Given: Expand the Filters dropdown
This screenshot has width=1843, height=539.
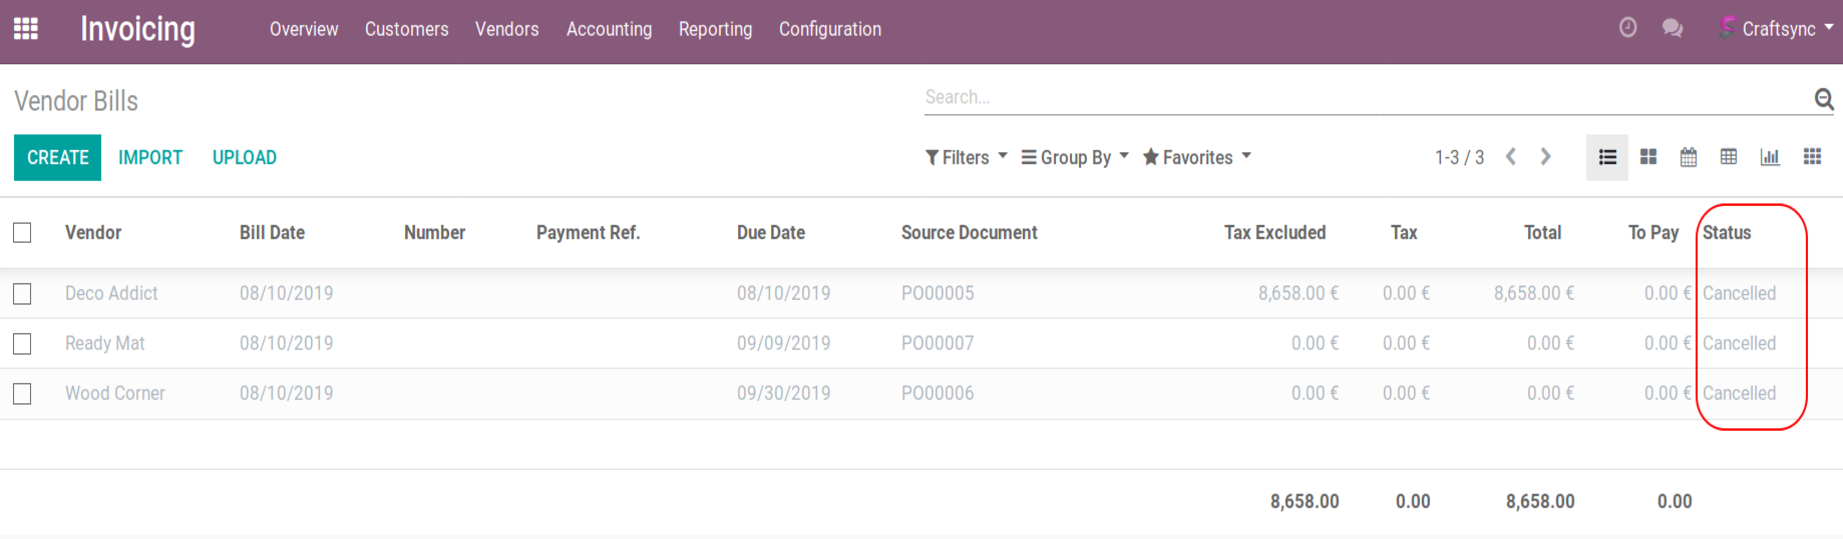Looking at the screenshot, I should click(x=965, y=157).
